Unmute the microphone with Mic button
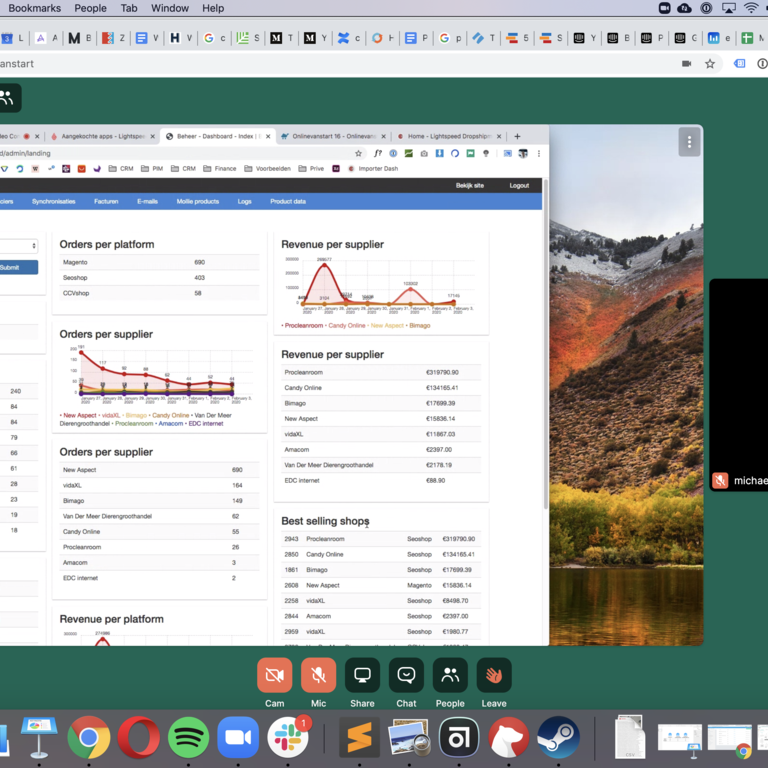Screen dimensions: 768x768 pos(318,676)
